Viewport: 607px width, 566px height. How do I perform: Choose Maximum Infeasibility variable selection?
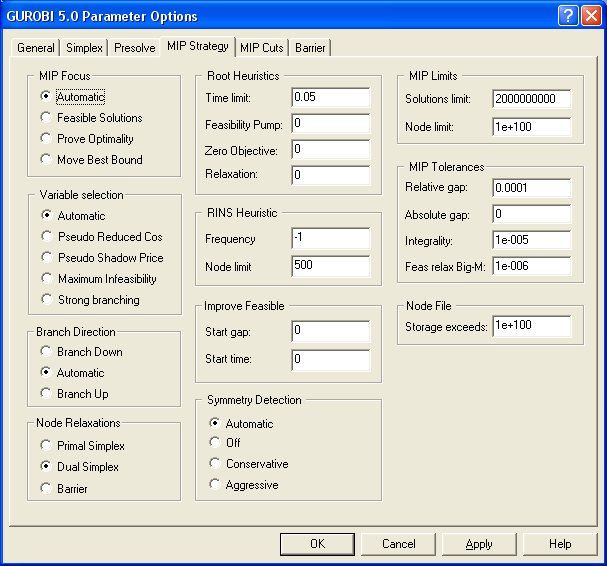coord(99,278)
